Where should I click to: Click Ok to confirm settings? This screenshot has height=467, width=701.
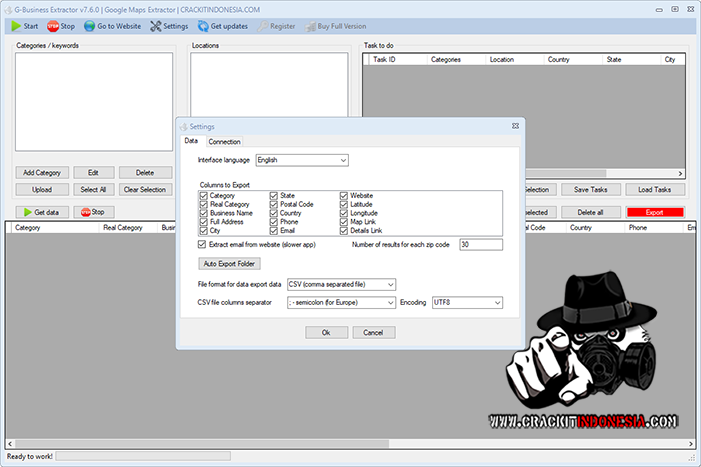click(326, 332)
